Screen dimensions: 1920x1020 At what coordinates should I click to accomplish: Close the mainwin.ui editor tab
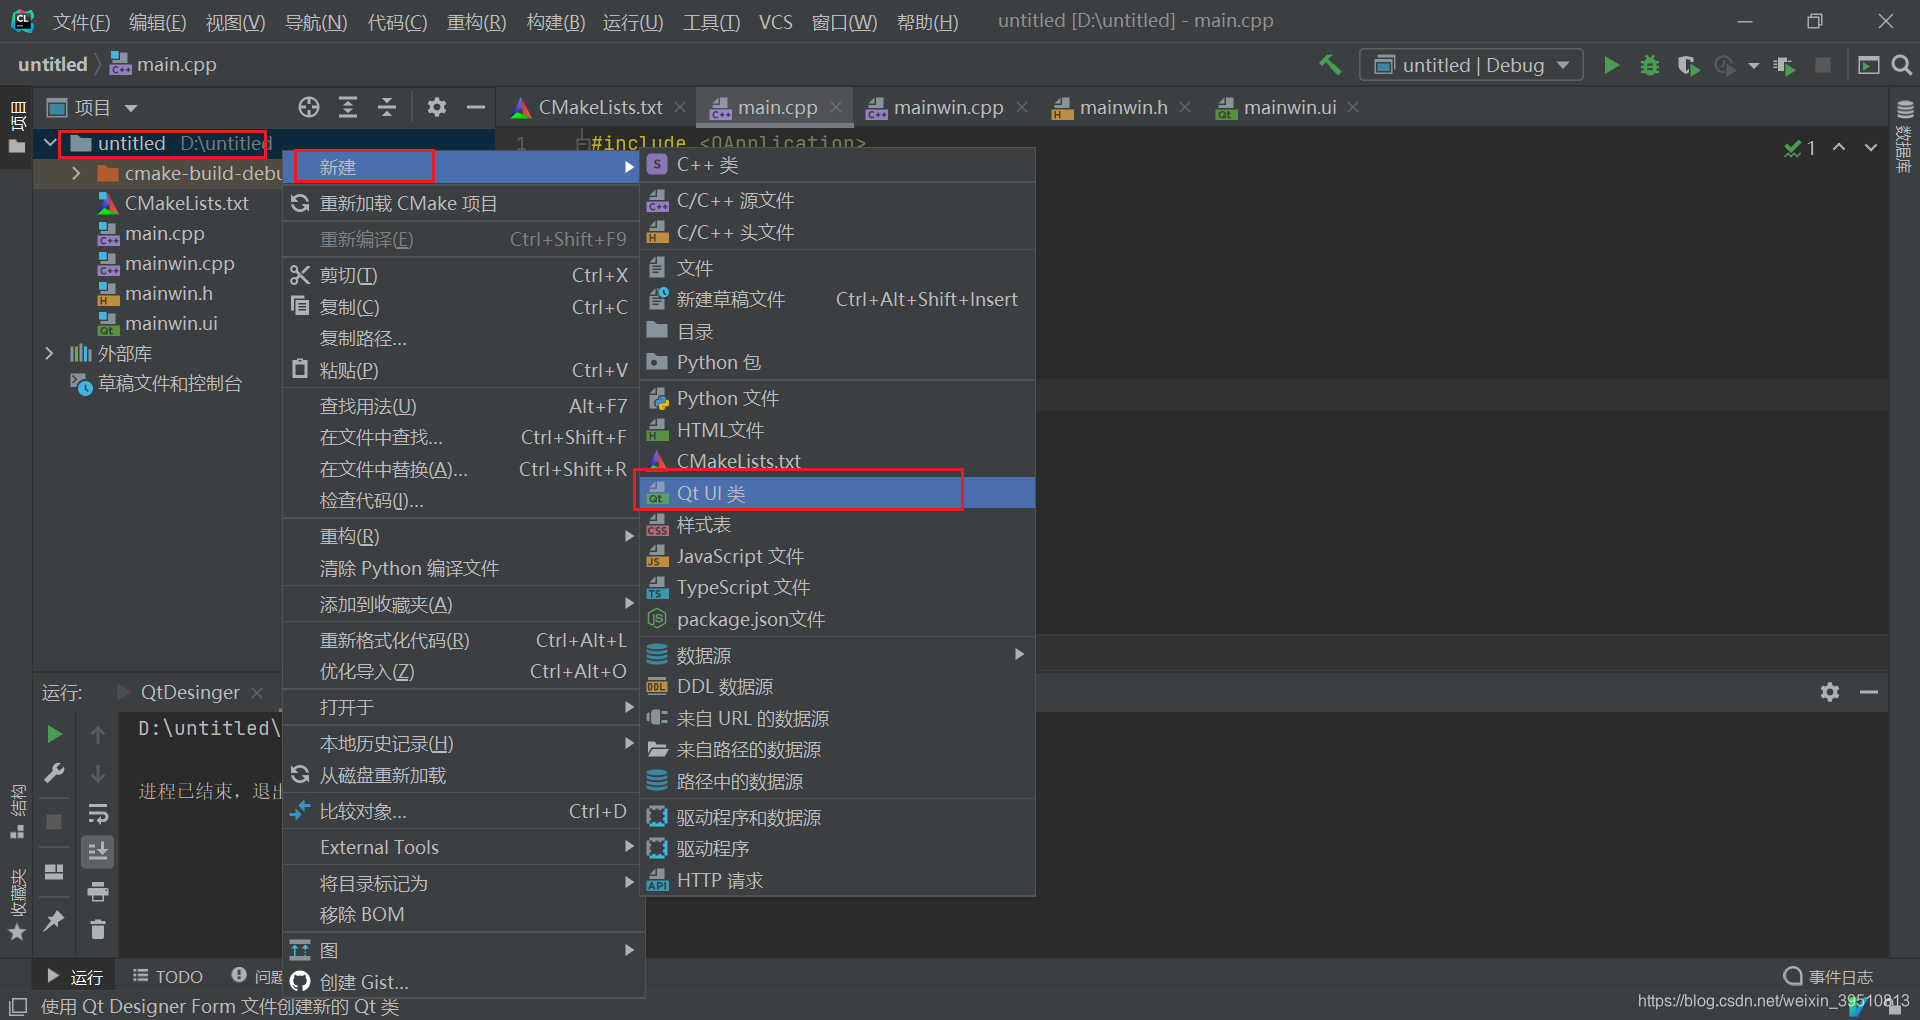point(1353,107)
